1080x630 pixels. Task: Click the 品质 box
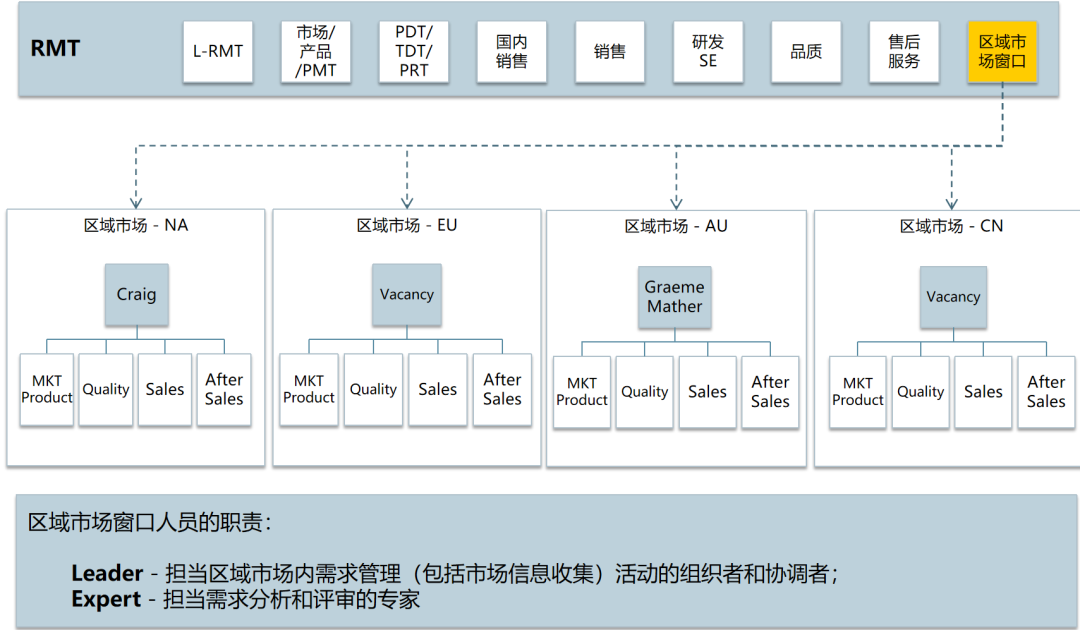click(x=806, y=51)
